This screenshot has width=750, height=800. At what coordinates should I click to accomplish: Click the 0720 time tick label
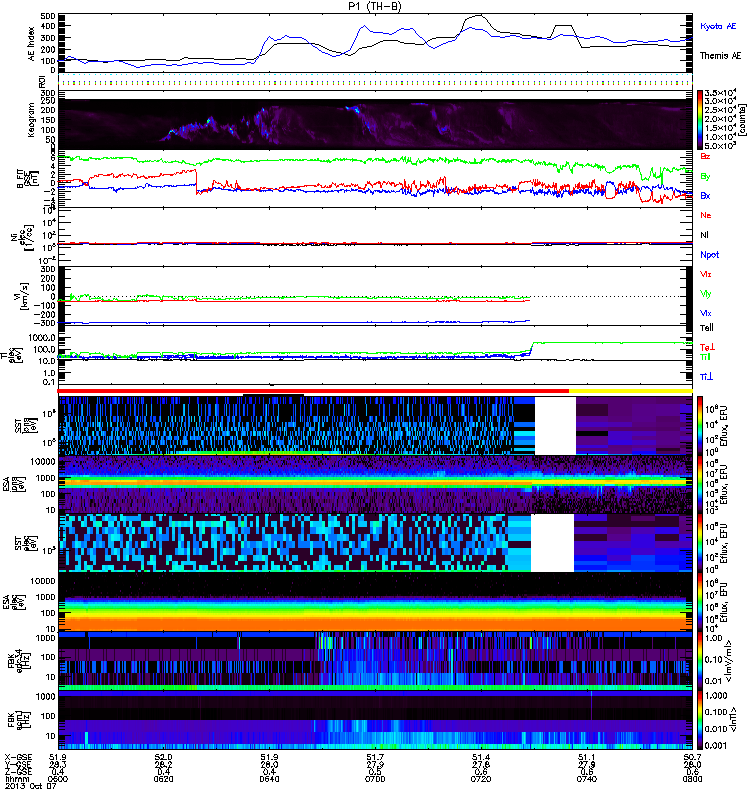pos(481,779)
